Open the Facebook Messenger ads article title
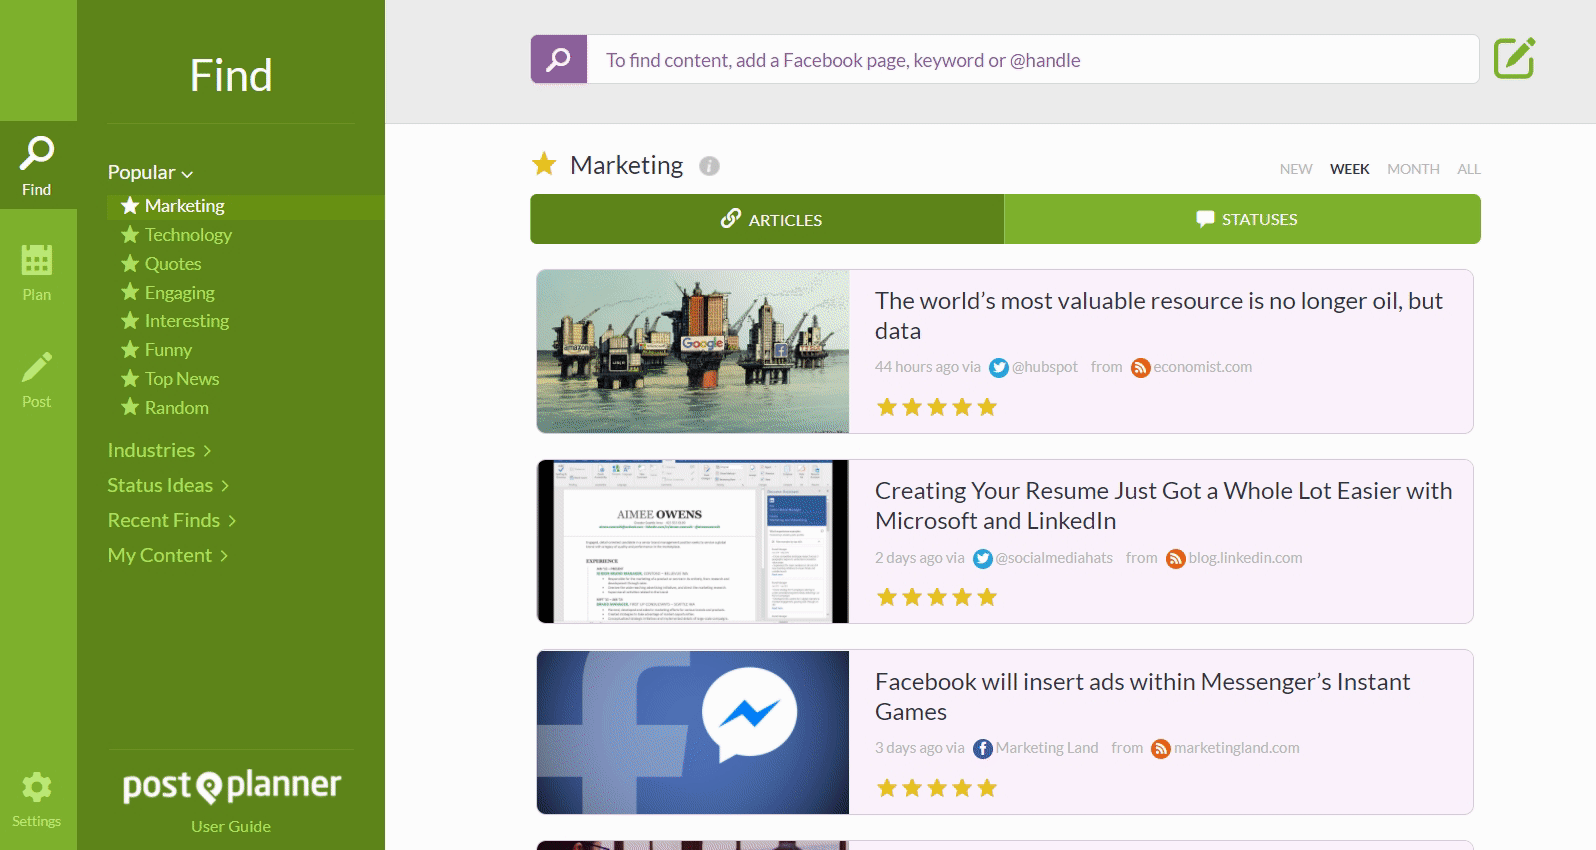 click(1142, 697)
